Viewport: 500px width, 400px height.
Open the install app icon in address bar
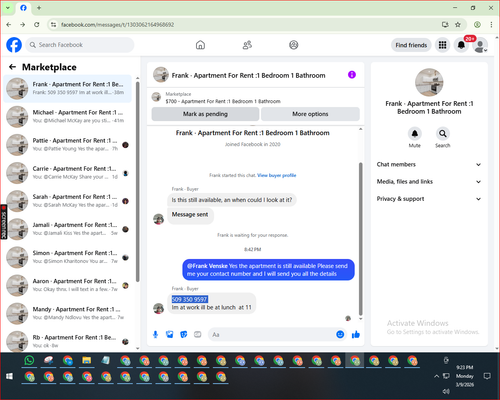445,25
